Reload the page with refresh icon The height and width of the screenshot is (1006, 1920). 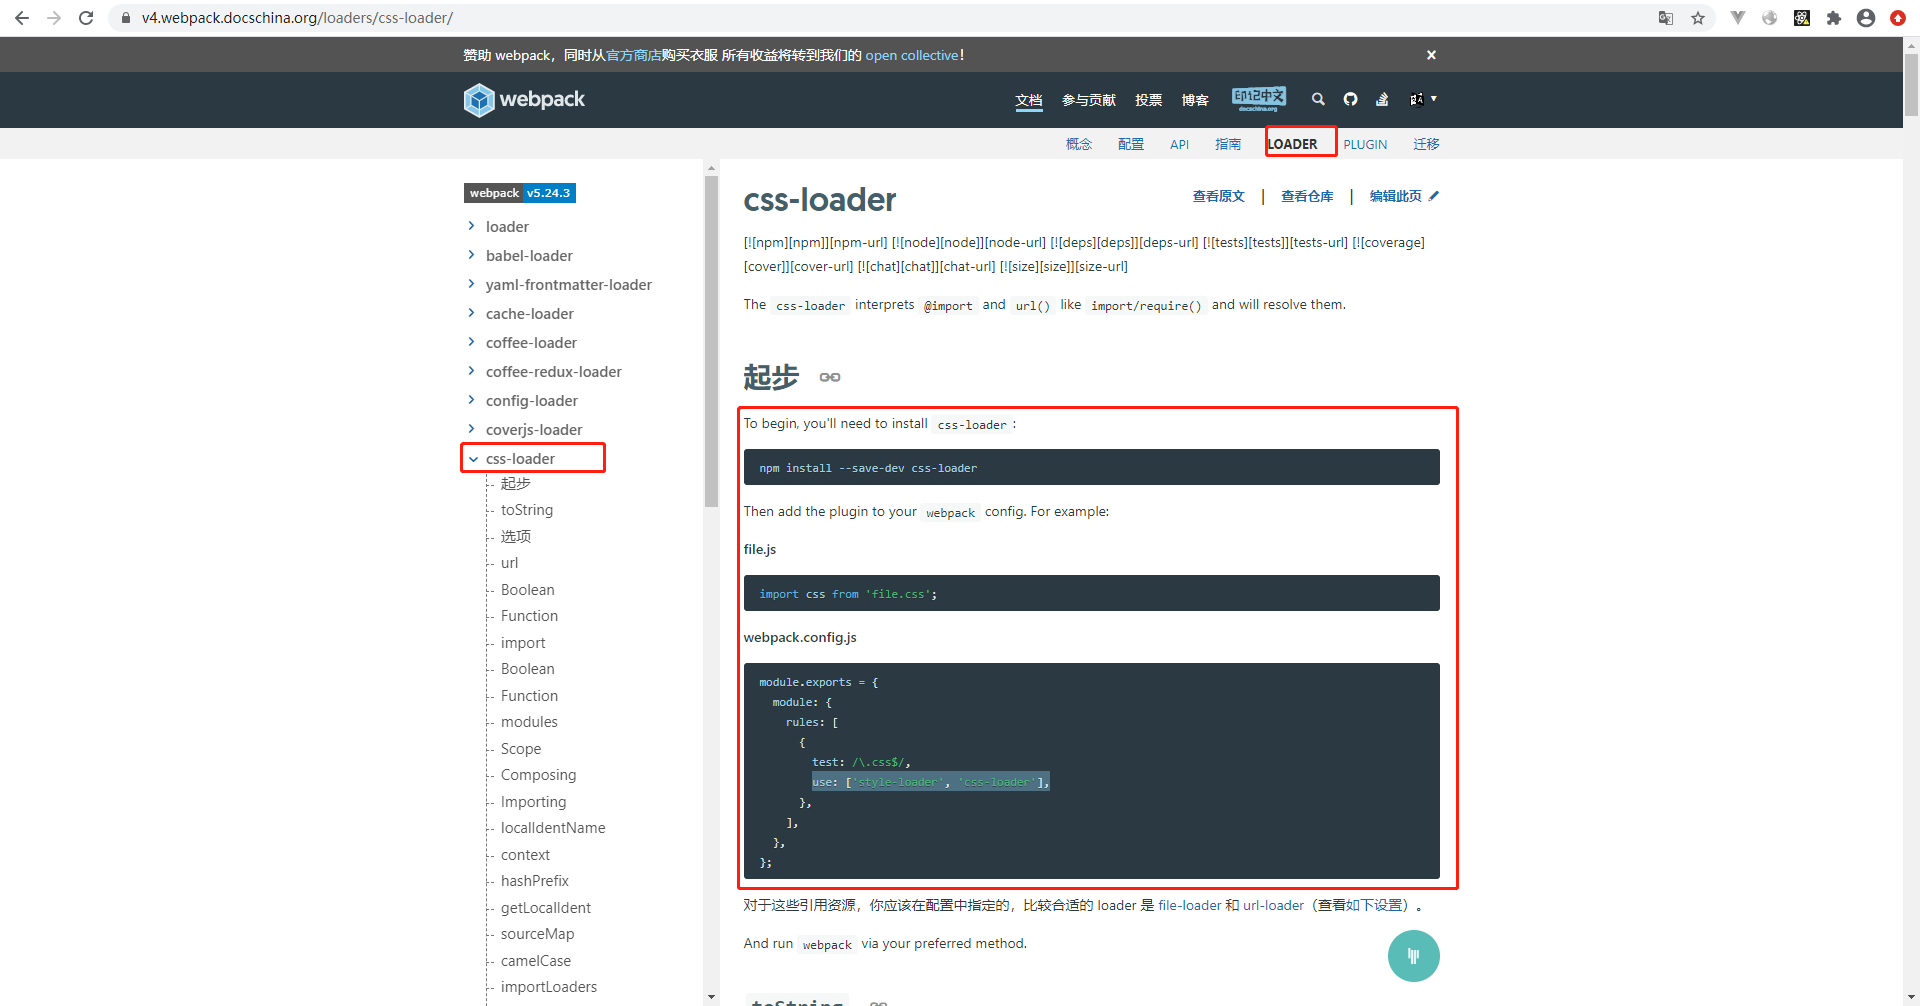(86, 18)
